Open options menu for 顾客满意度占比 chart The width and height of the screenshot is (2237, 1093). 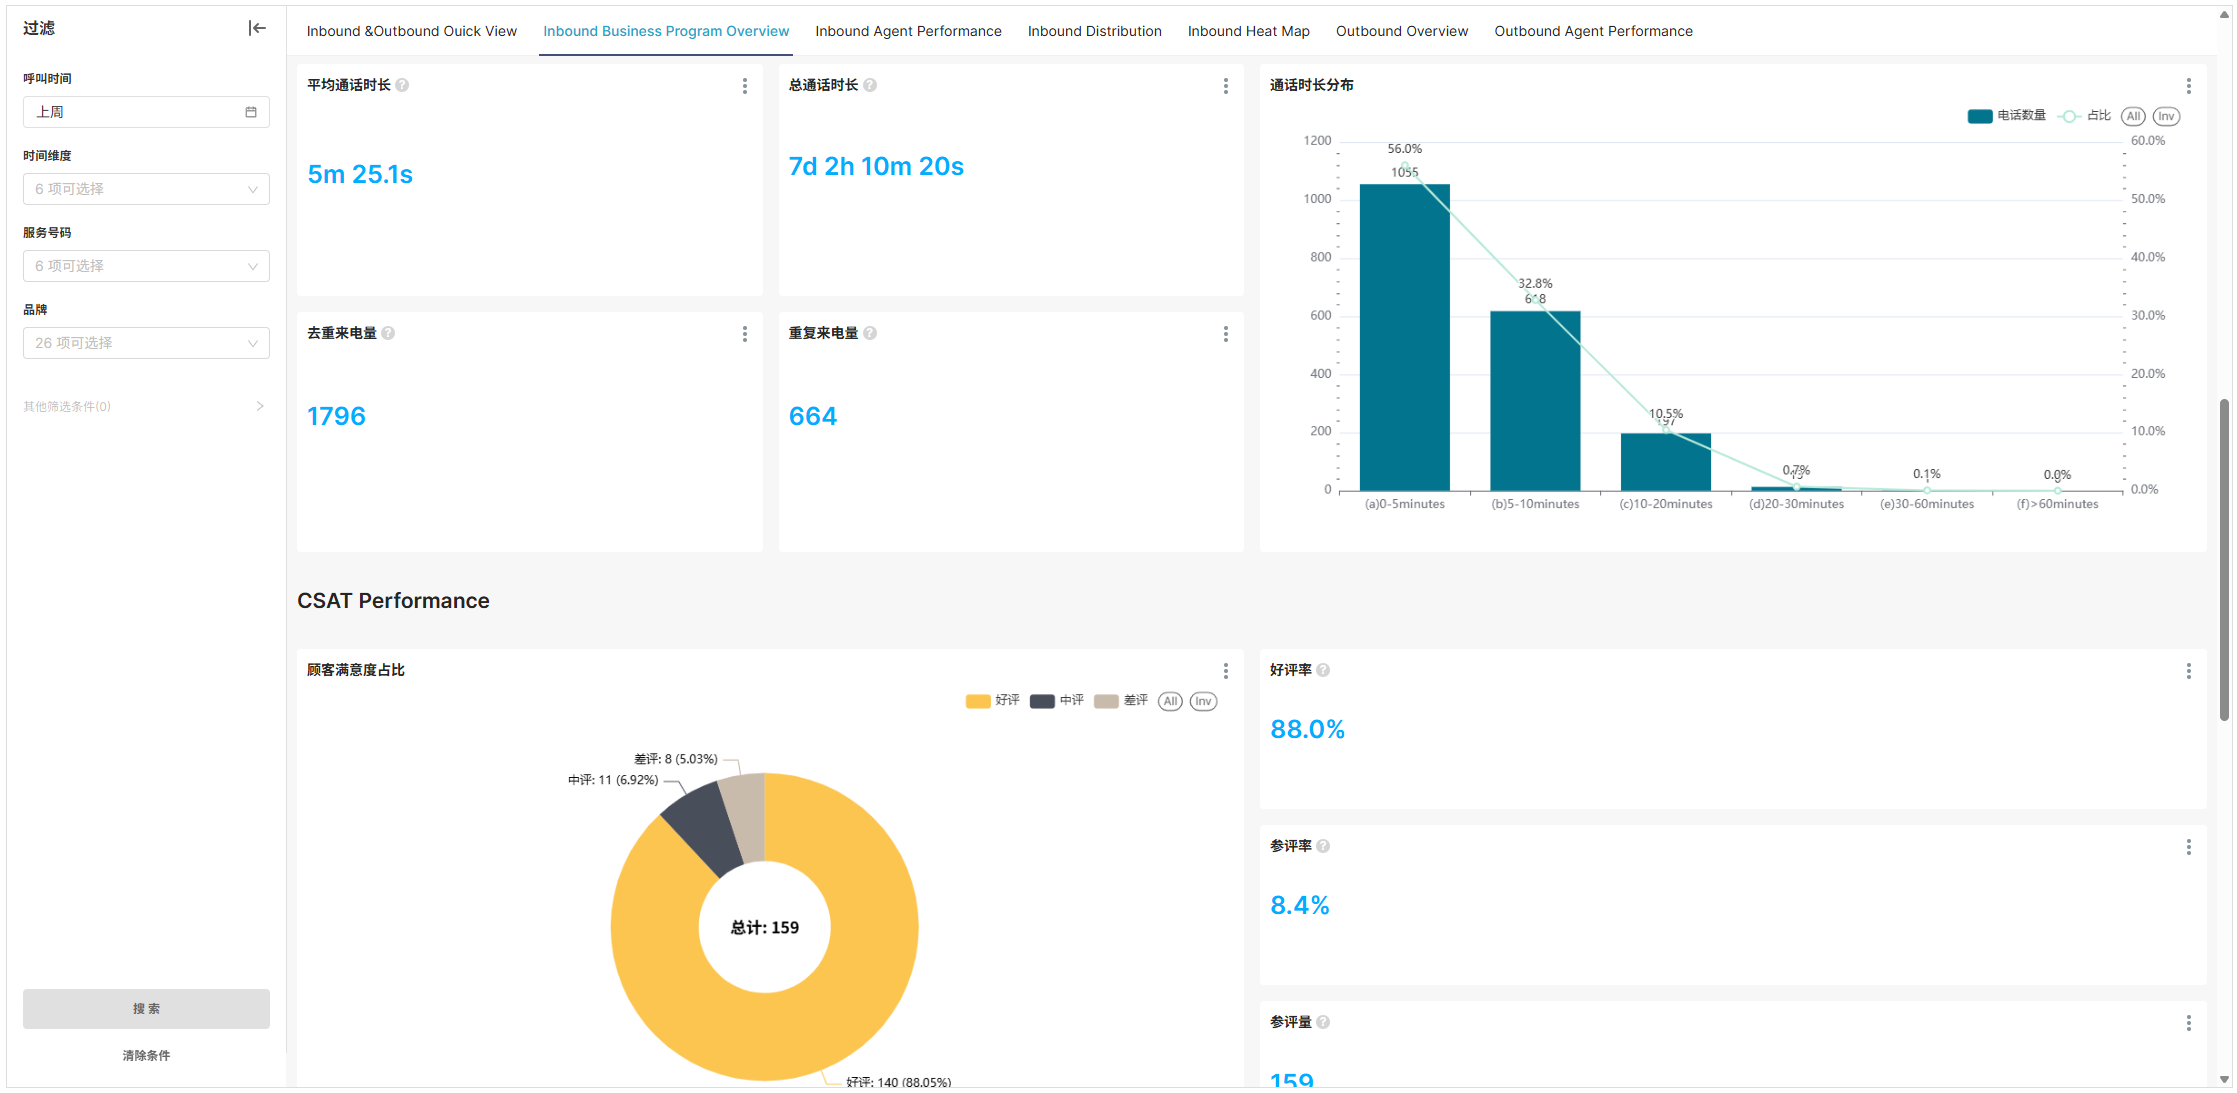tap(1226, 671)
